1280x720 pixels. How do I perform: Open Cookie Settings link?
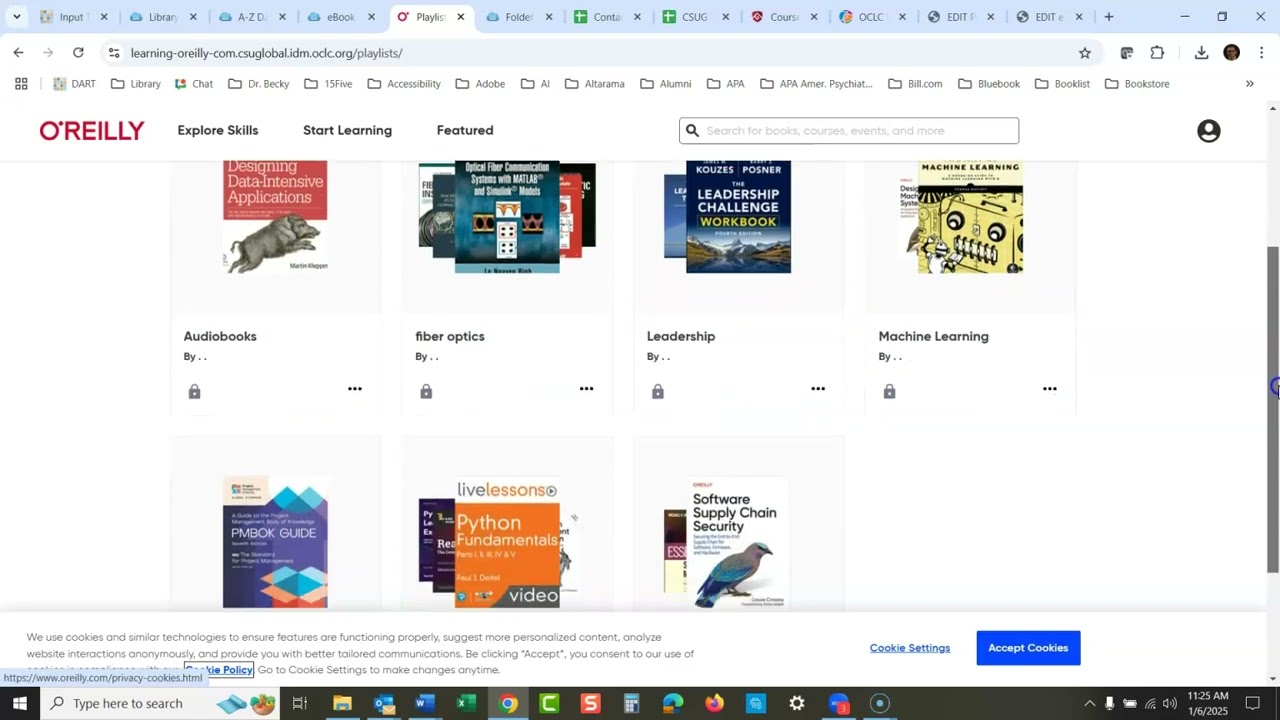pos(910,648)
